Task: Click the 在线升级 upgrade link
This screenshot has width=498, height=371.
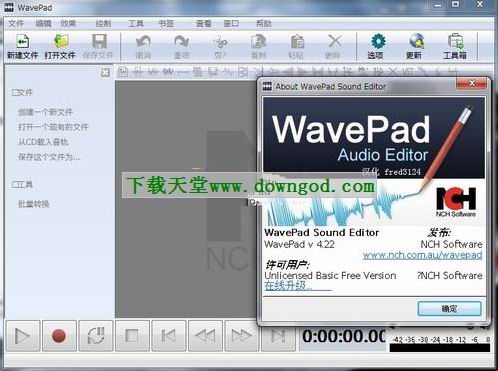Action: pyautogui.click(x=288, y=286)
